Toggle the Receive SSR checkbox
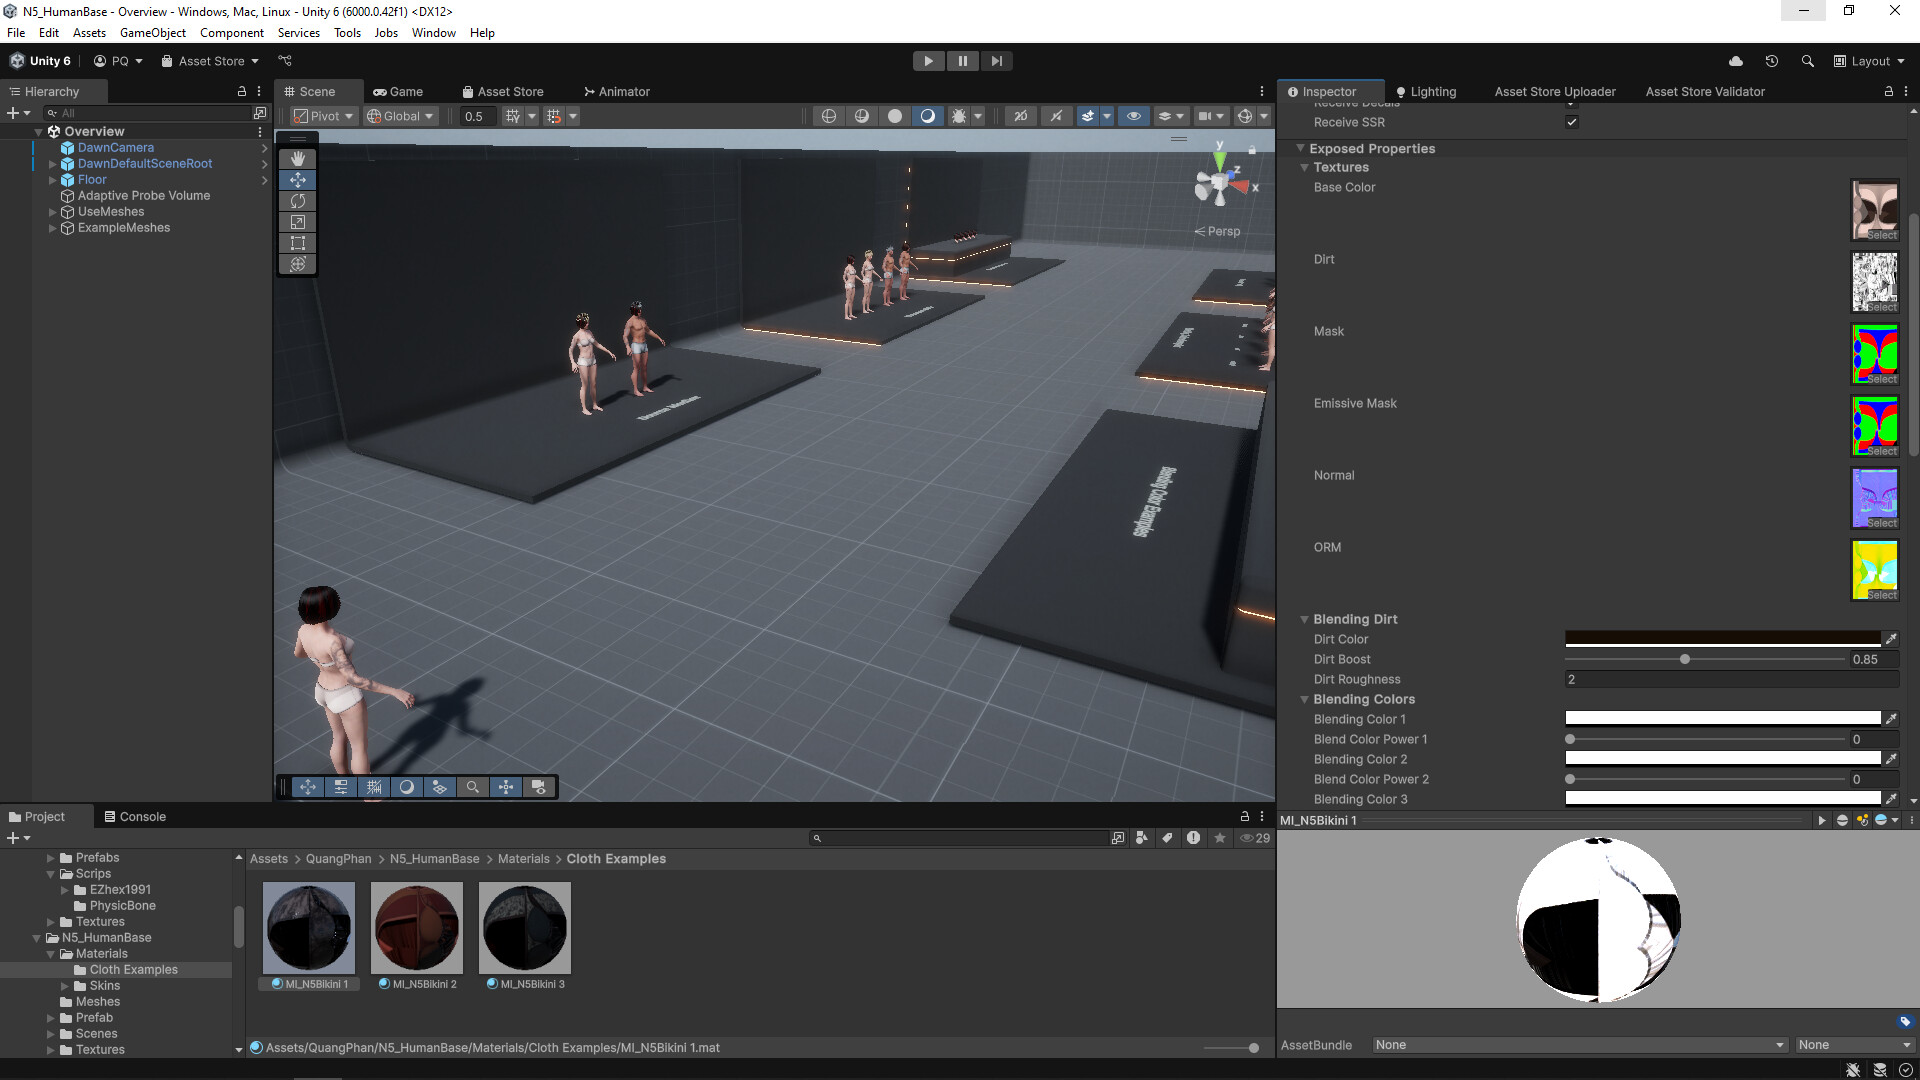Image resolution: width=1920 pixels, height=1080 pixels. point(1572,122)
